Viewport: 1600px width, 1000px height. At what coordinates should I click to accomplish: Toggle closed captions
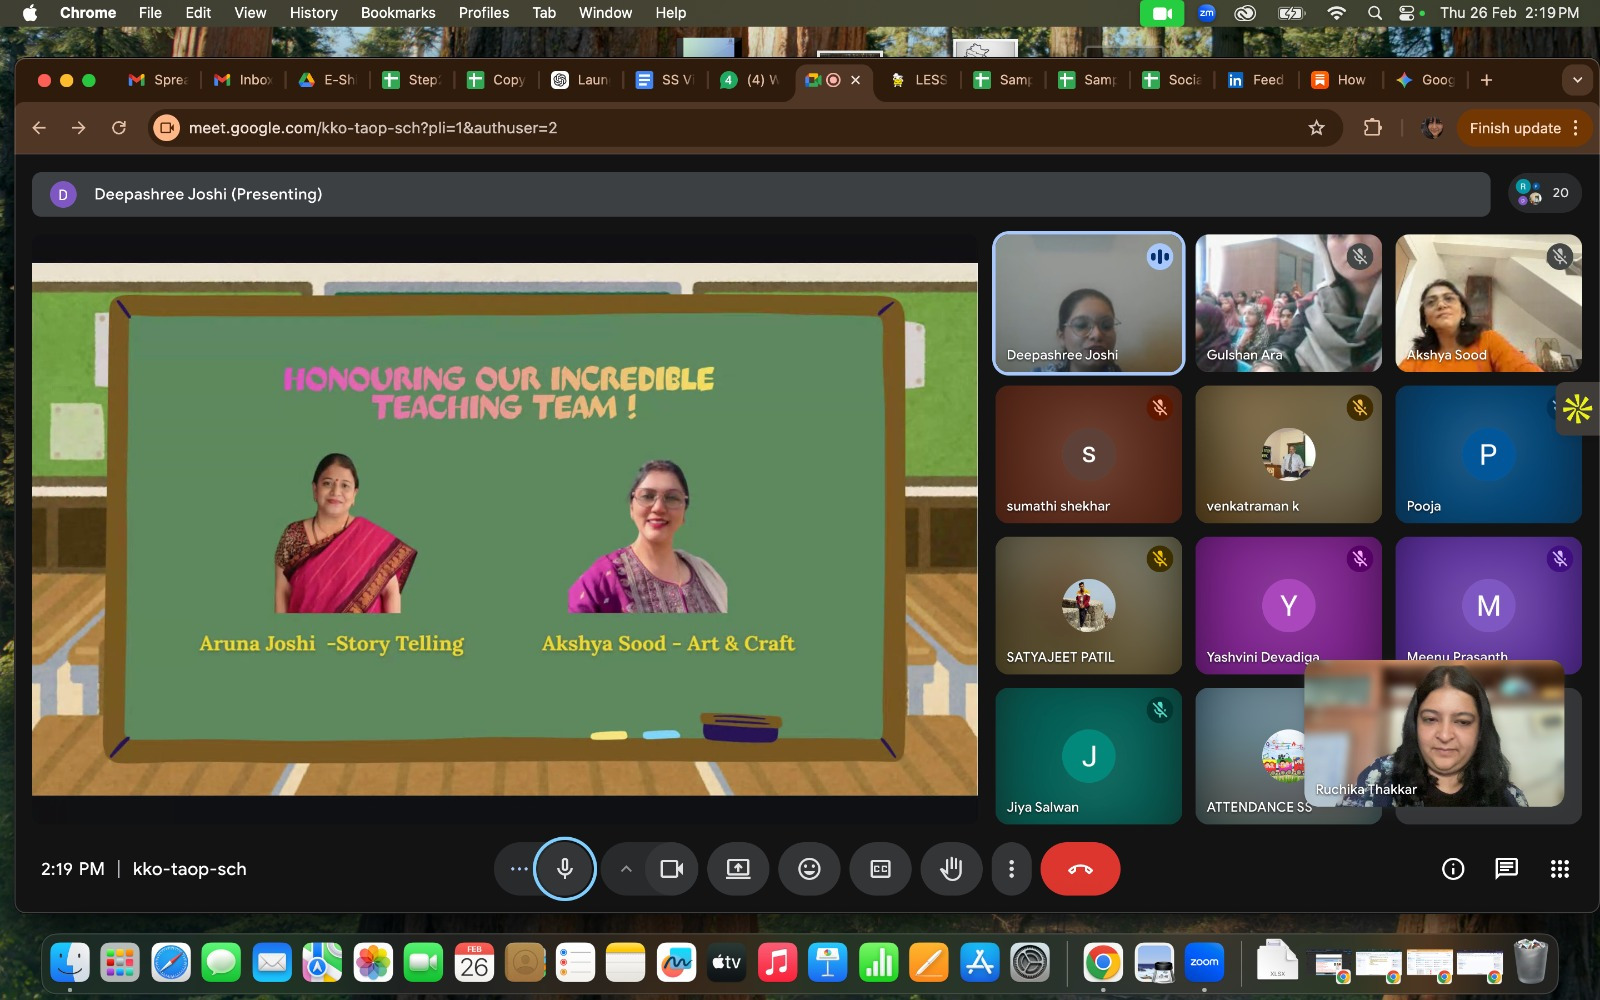(x=880, y=869)
